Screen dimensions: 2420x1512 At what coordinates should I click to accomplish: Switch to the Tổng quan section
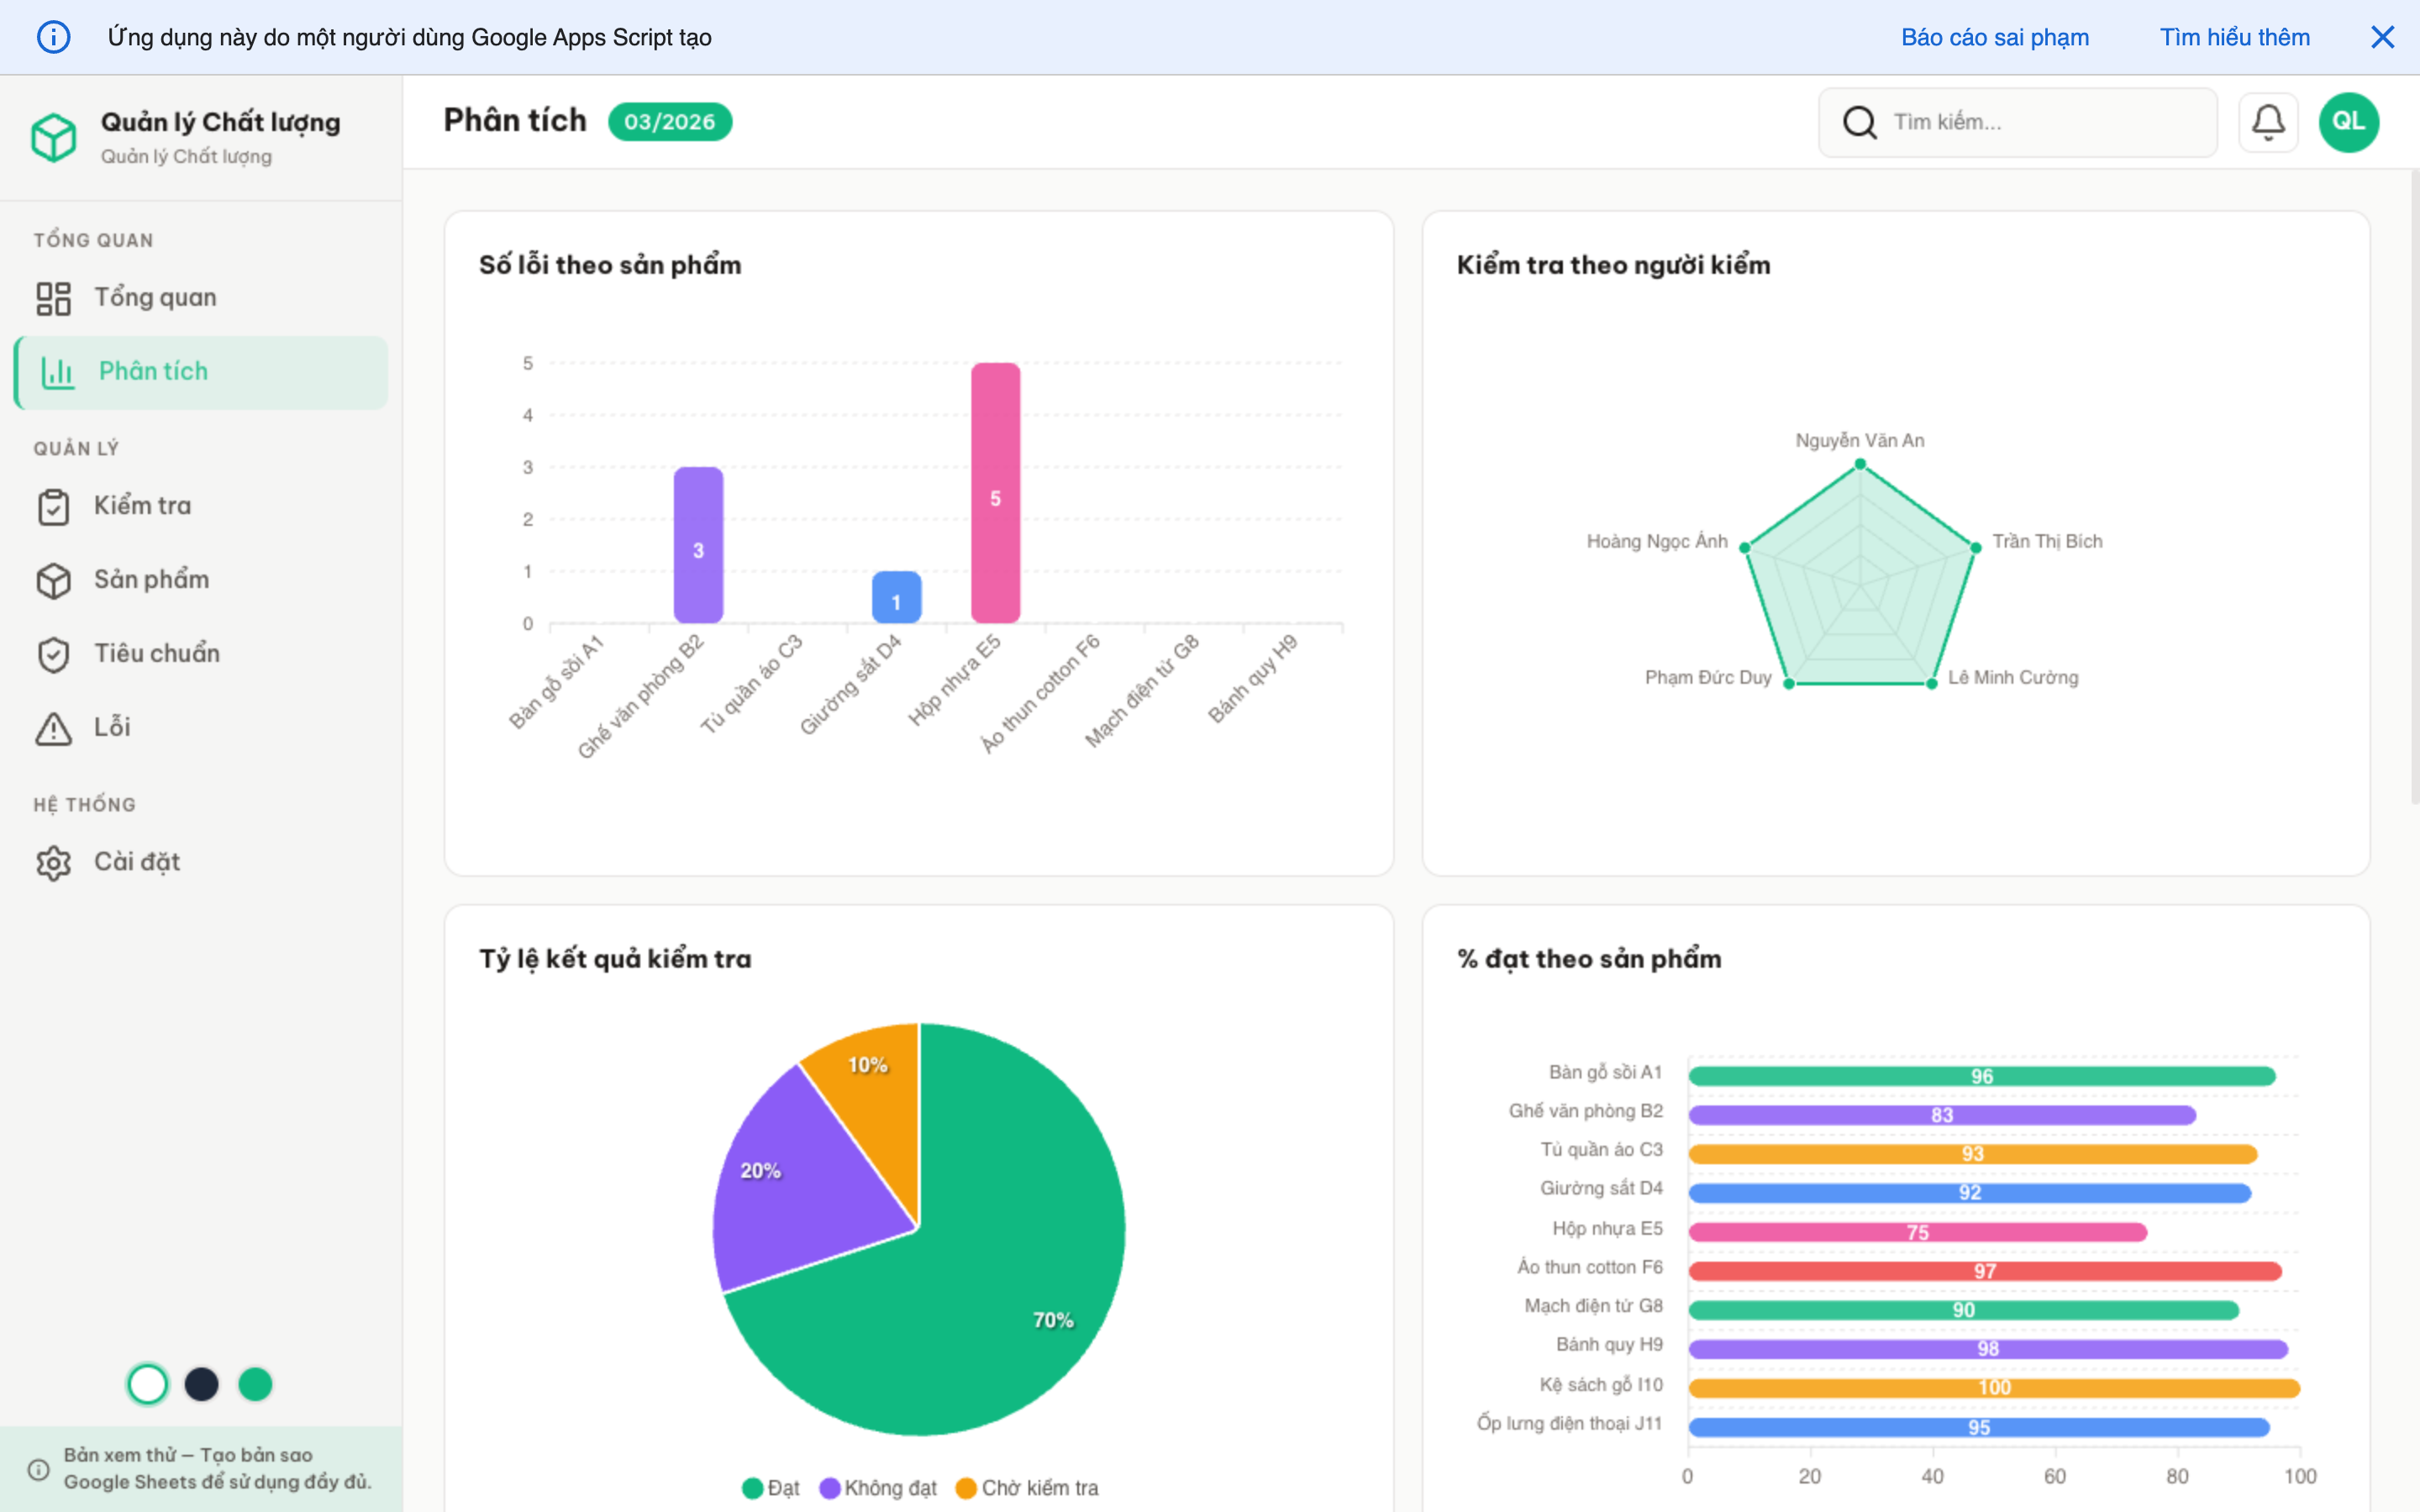(155, 297)
